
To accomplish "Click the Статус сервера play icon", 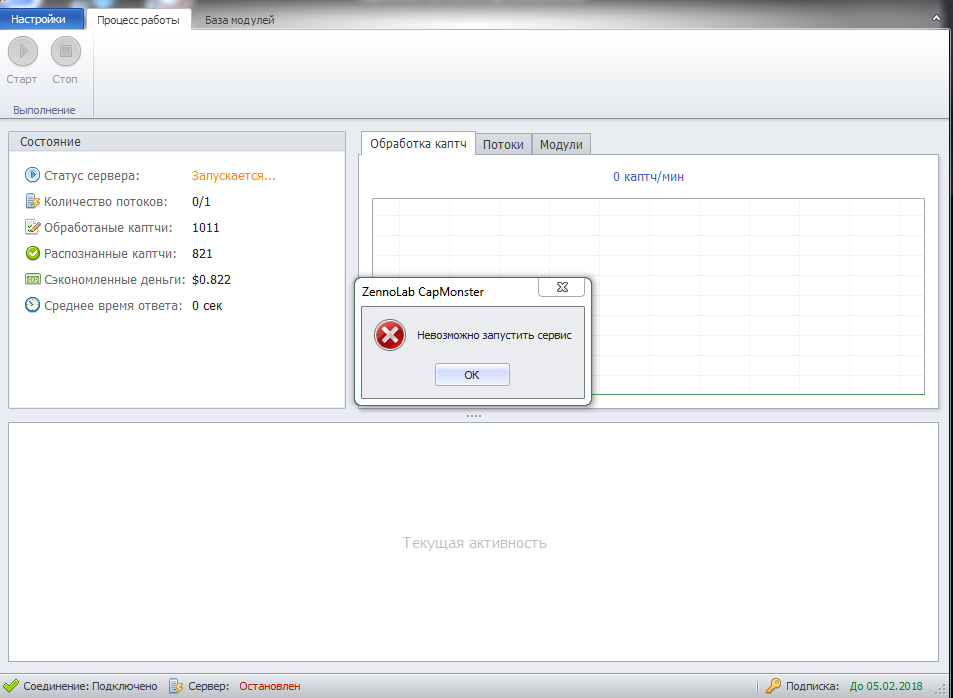I will (x=32, y=175).
